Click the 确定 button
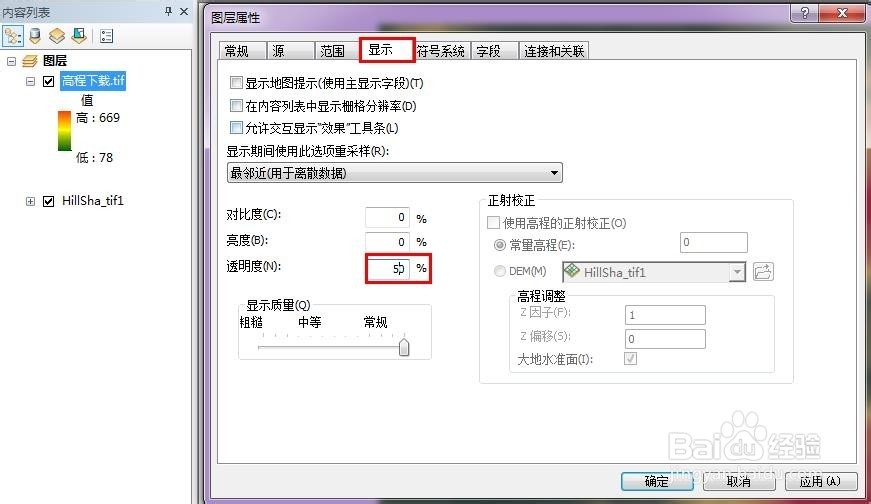The image size is (871, 504). coord(657,481)
